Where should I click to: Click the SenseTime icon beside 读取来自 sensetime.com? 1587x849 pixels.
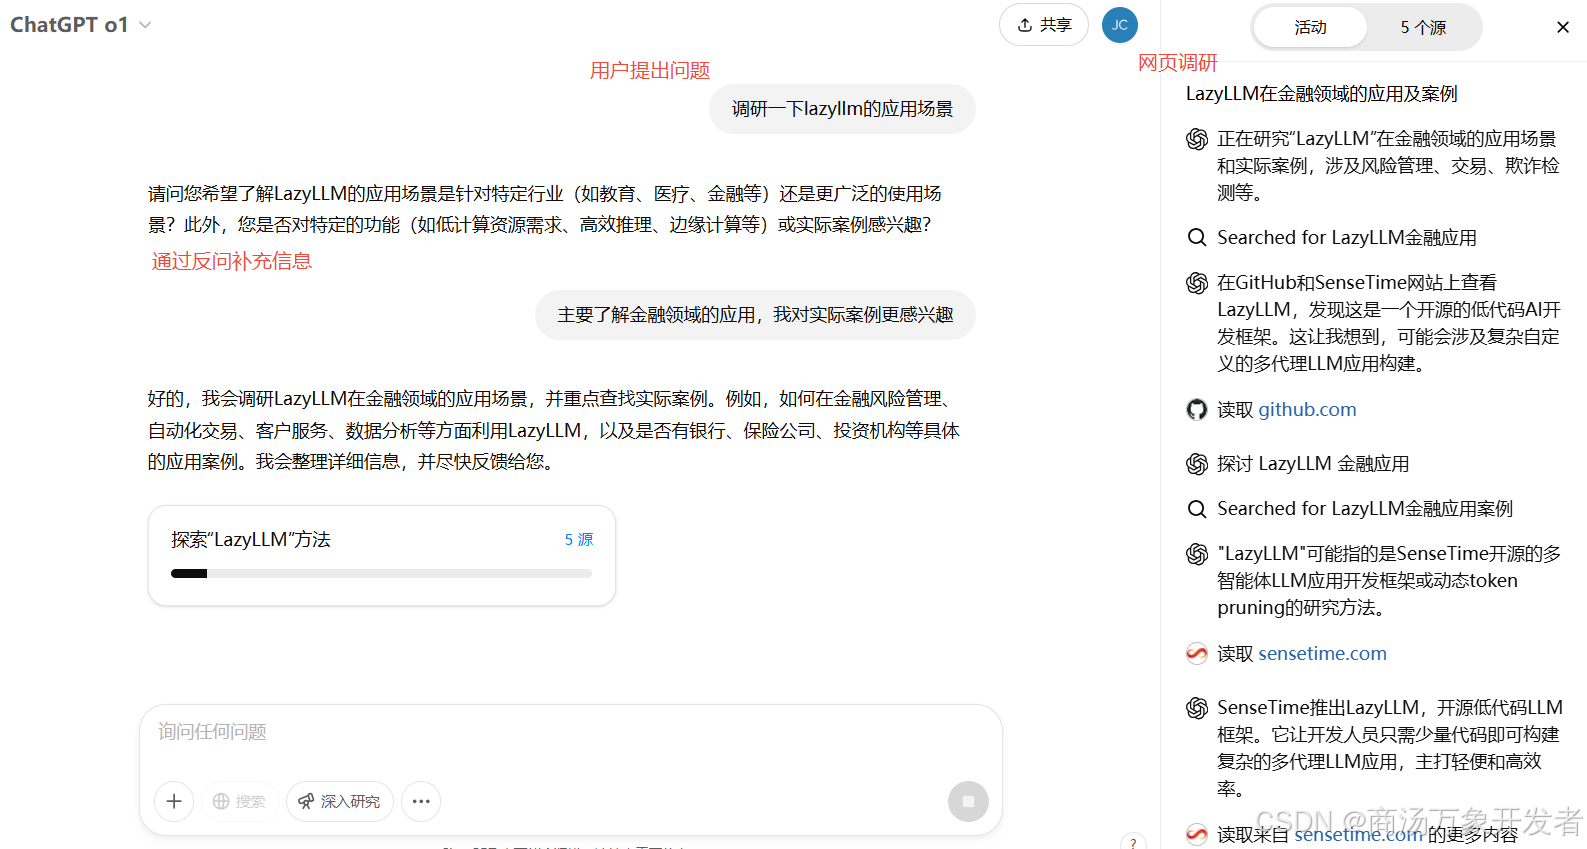coord(1197,834)
